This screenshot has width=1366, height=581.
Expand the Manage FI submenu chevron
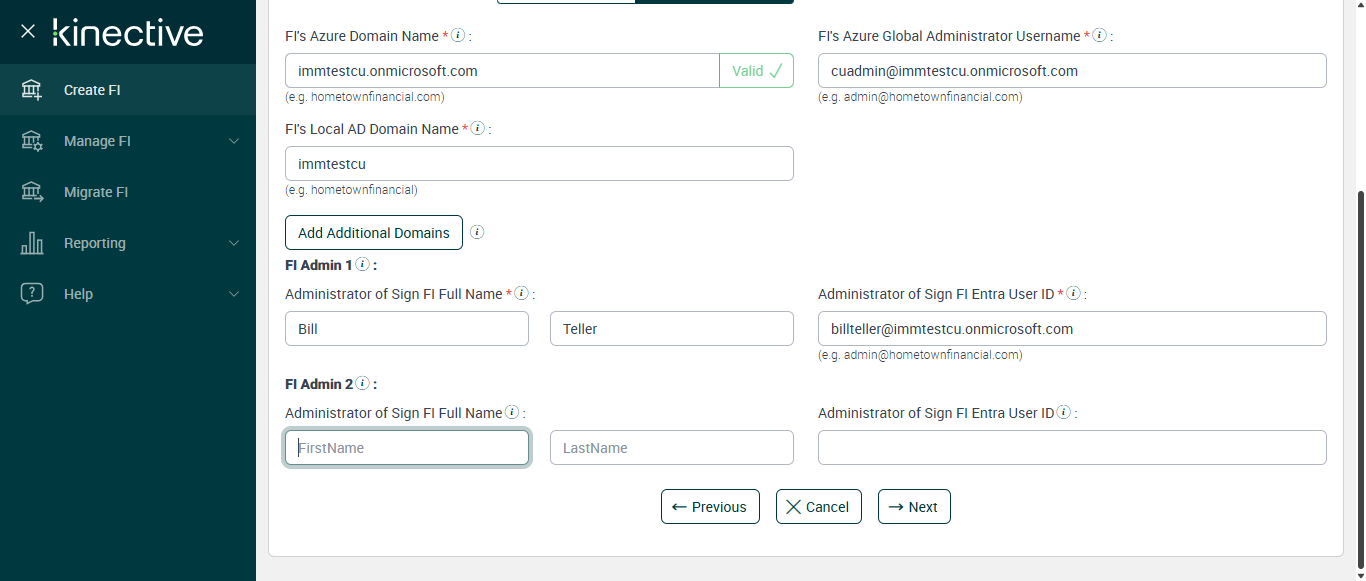coord(234,141)
